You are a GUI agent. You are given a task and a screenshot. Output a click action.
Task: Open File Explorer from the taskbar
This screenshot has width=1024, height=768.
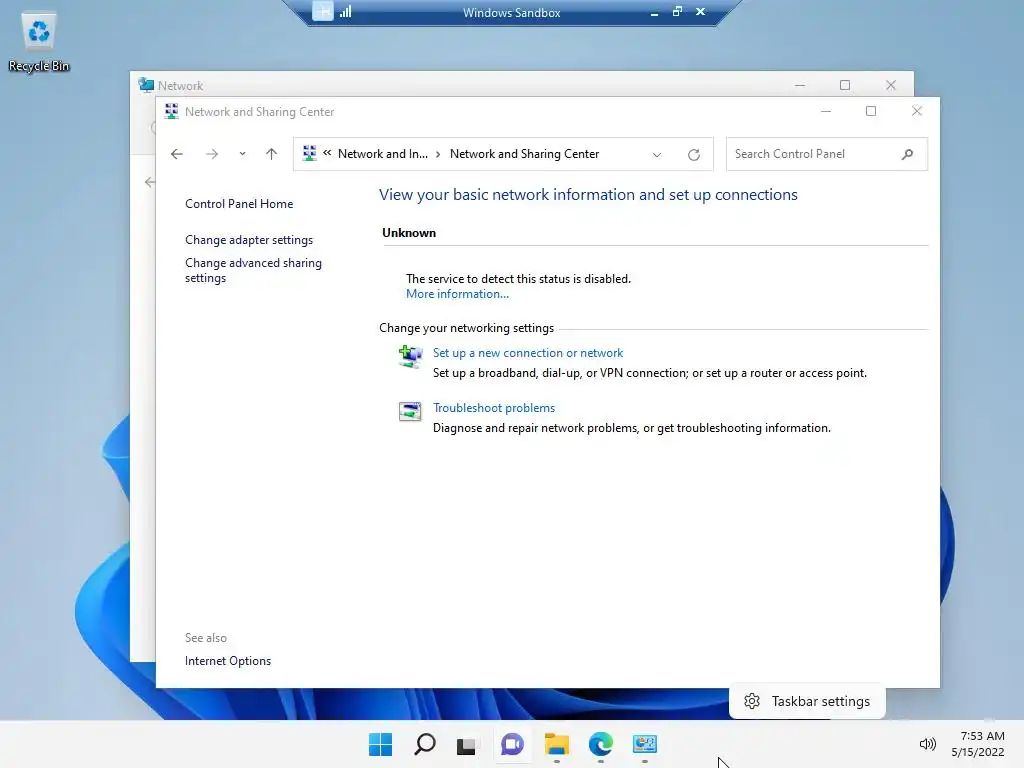click(x=556, y=744)
